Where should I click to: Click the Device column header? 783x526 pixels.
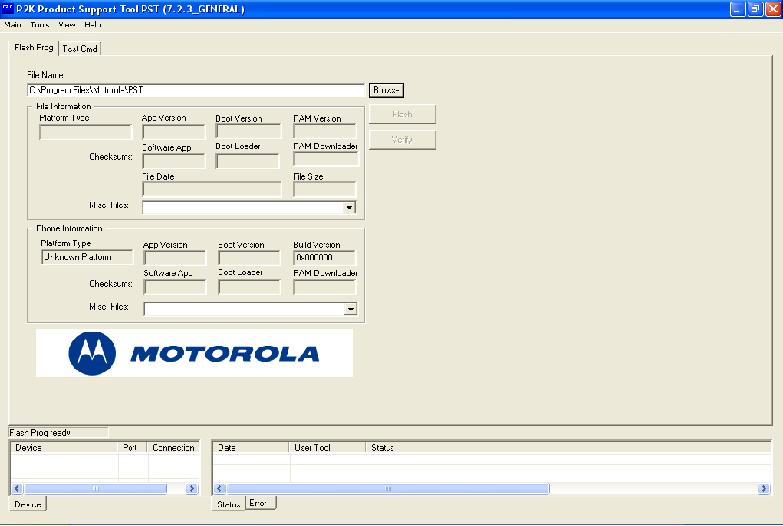click(64, 448)
